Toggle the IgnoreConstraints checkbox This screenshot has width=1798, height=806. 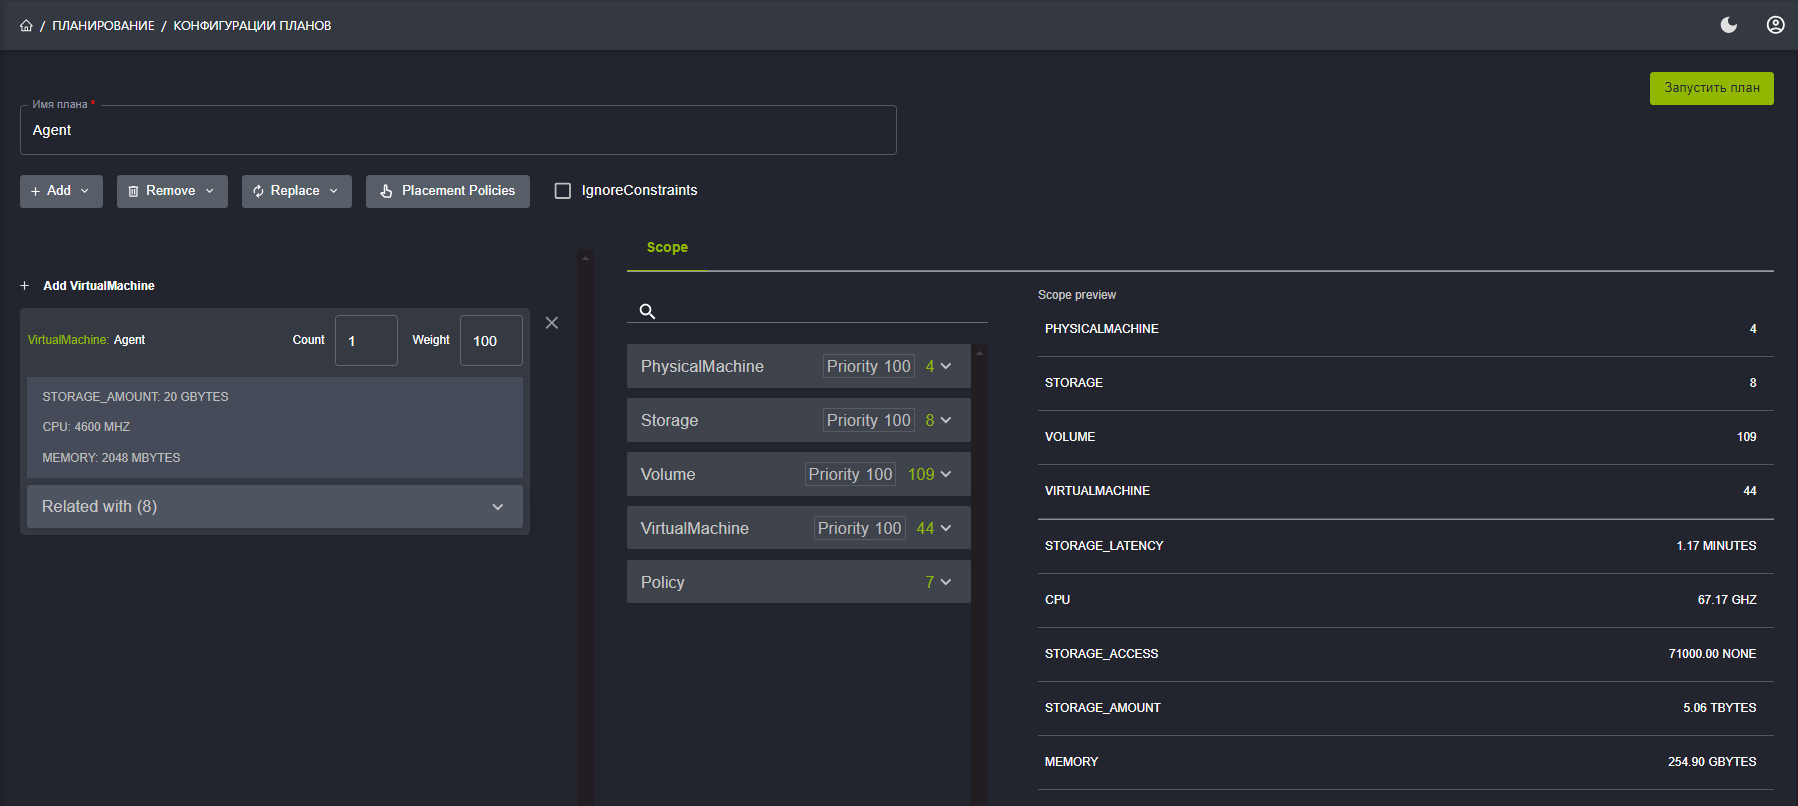pos(563,191)
